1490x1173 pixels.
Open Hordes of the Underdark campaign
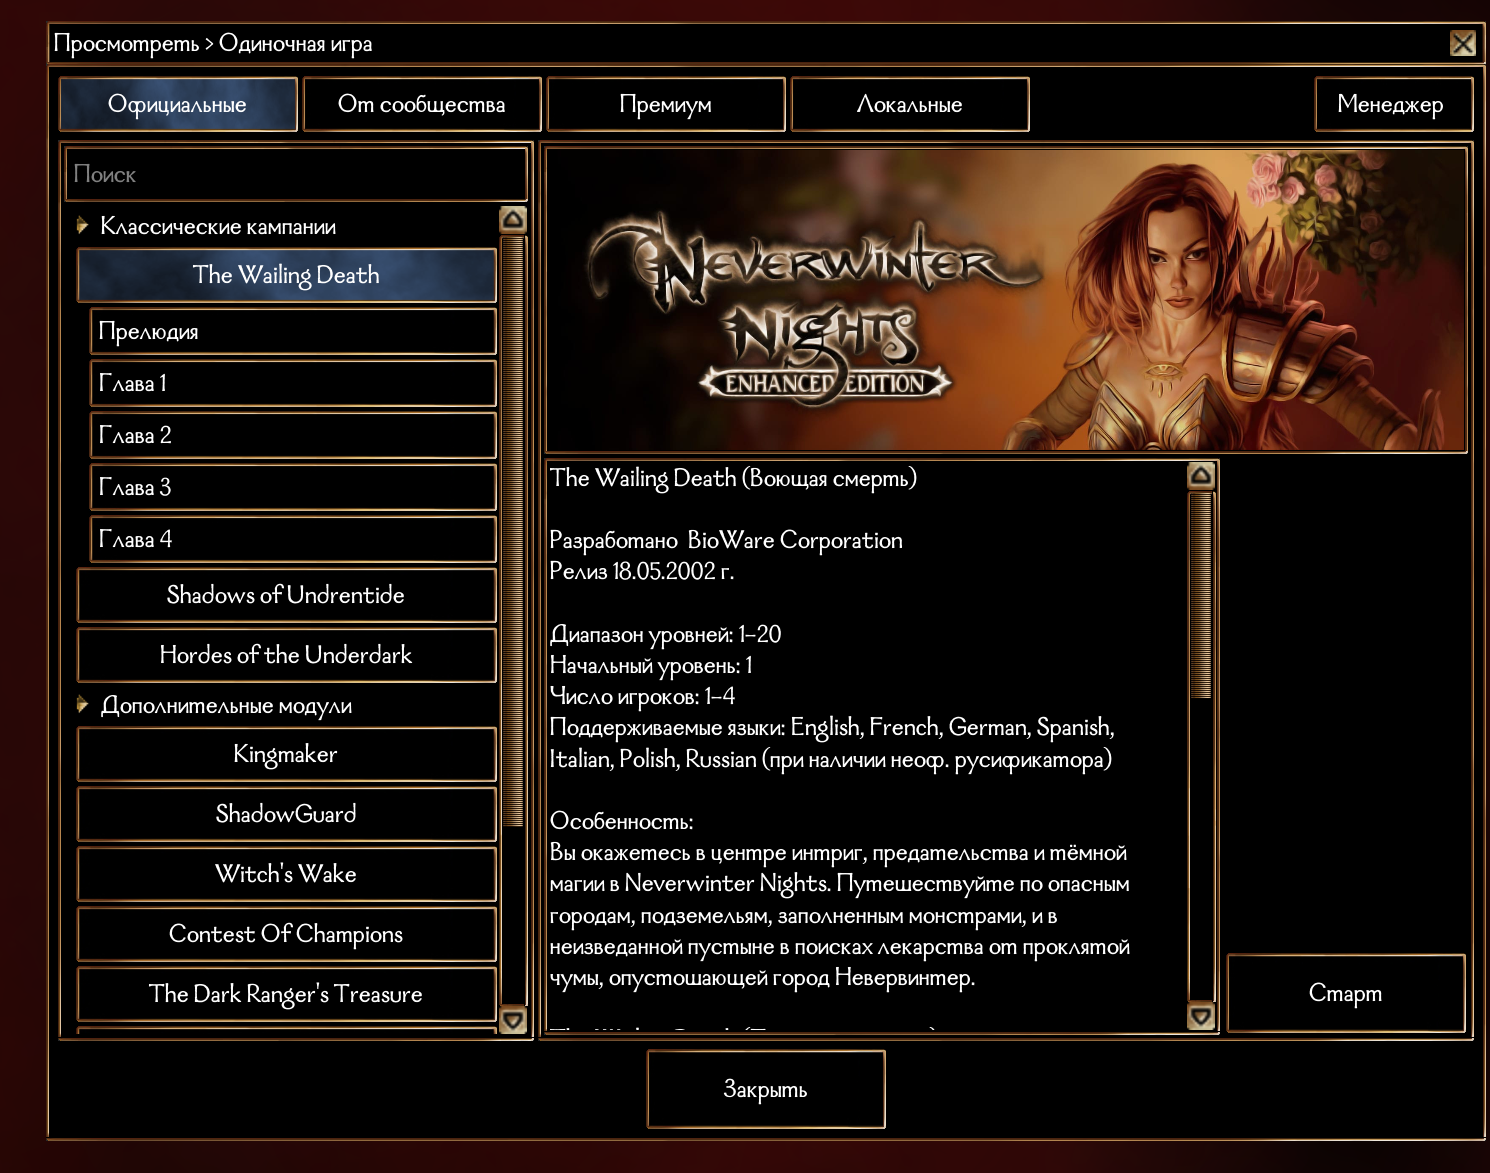point(287,655)
